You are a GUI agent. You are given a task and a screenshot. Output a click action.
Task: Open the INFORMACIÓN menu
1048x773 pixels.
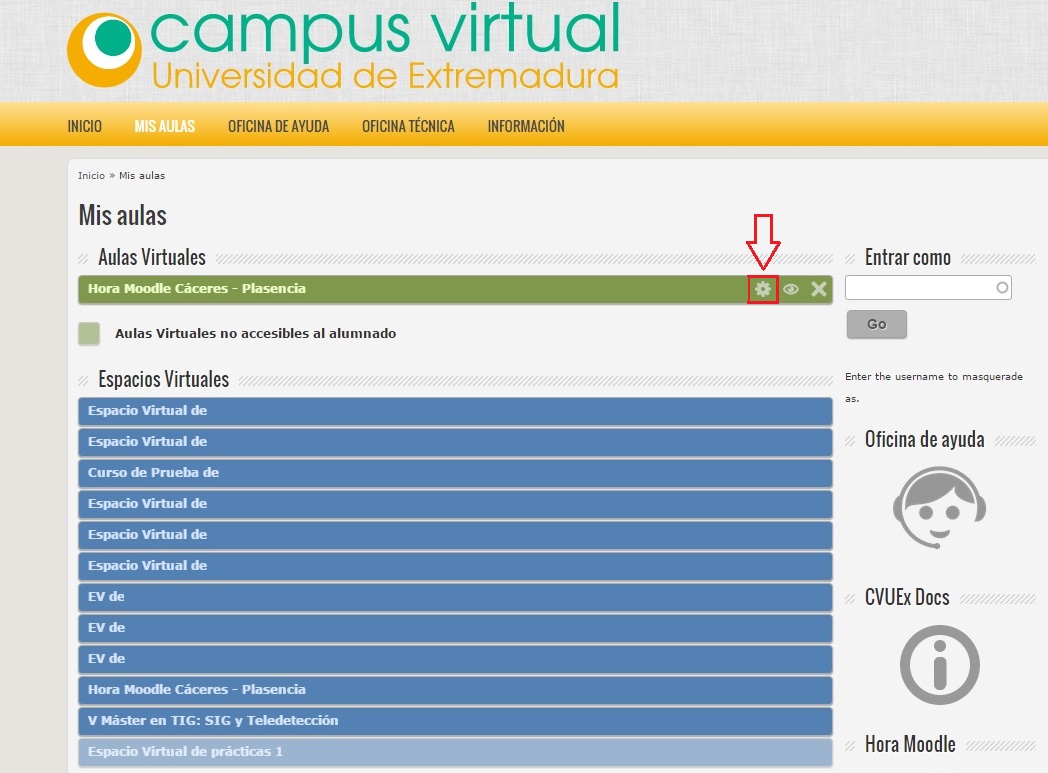tap(526, 126)
